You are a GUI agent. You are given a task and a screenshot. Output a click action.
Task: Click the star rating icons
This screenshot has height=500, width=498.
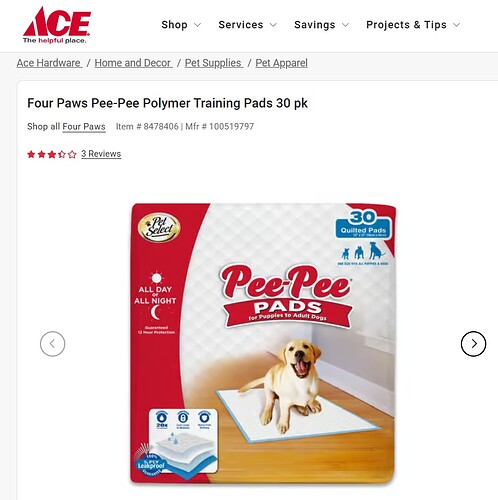(52, 154)
